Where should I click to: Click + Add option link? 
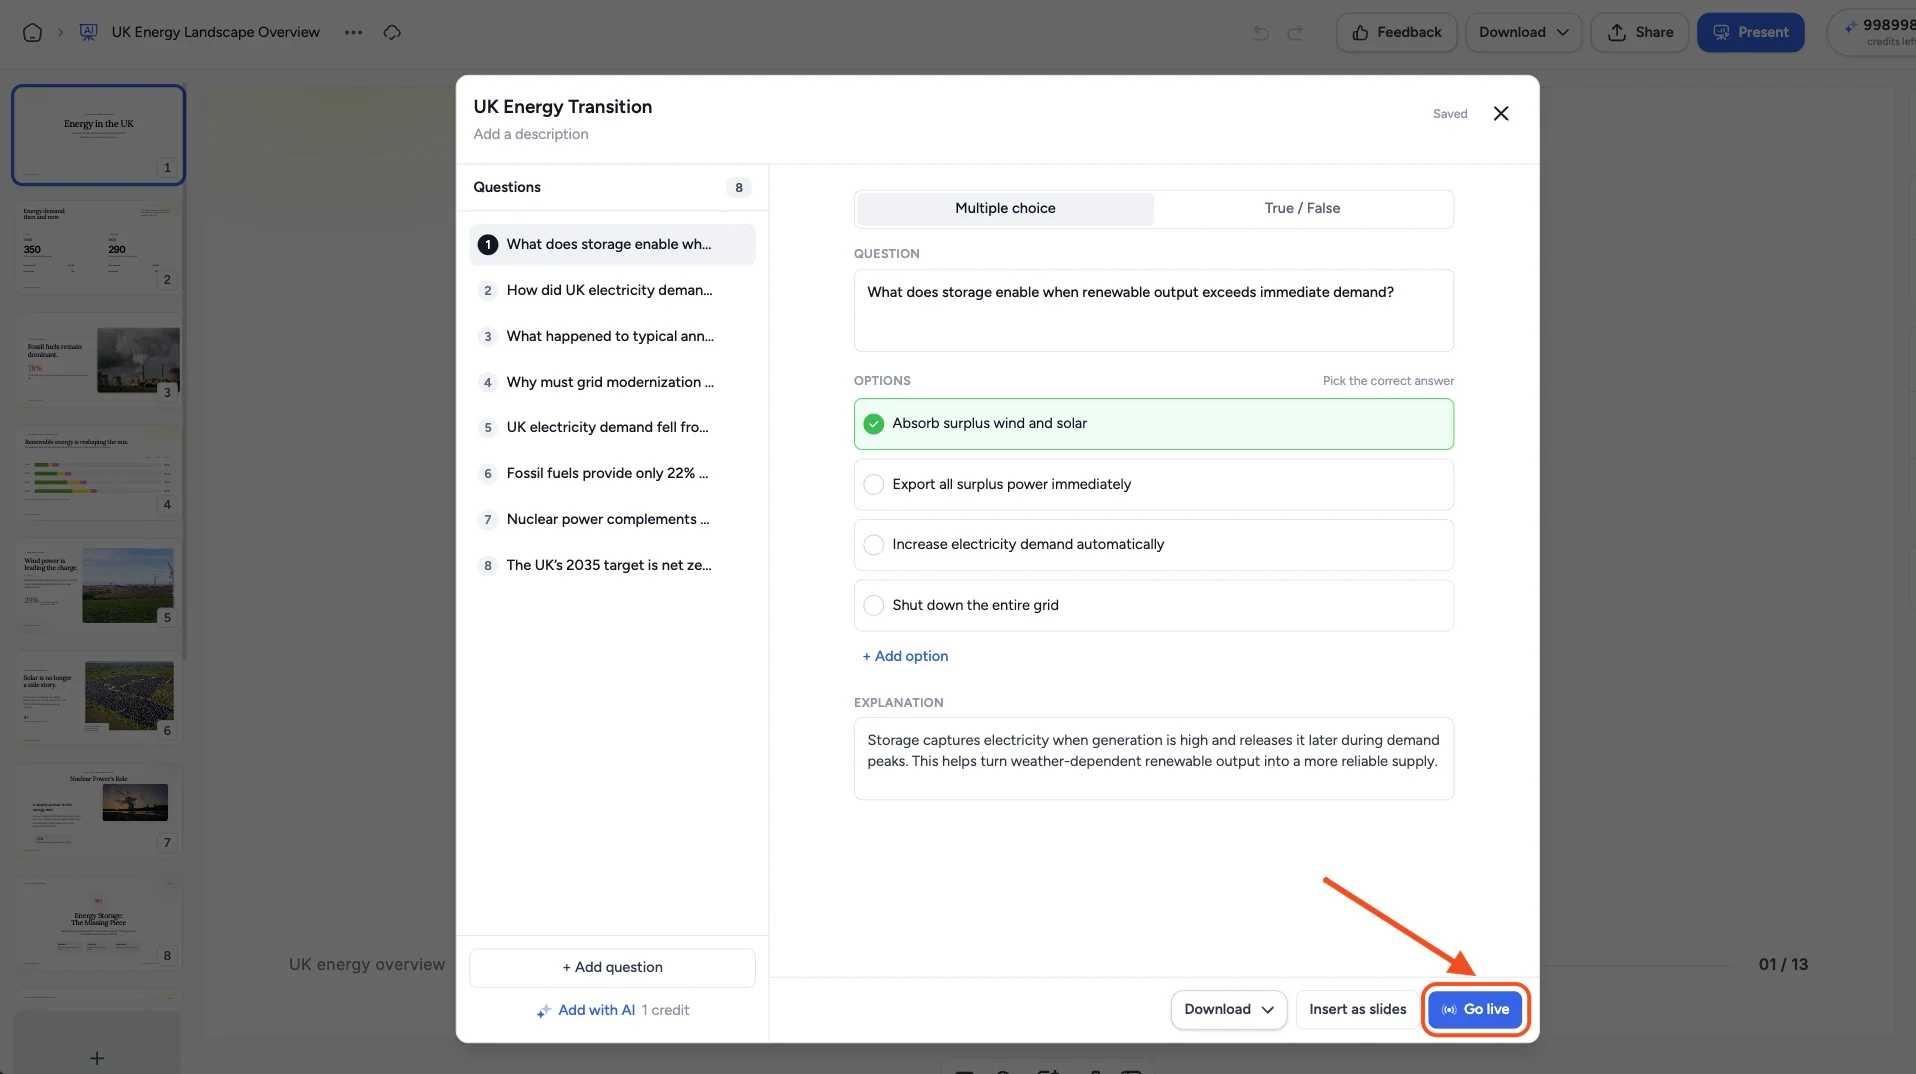tap(905, 656)
